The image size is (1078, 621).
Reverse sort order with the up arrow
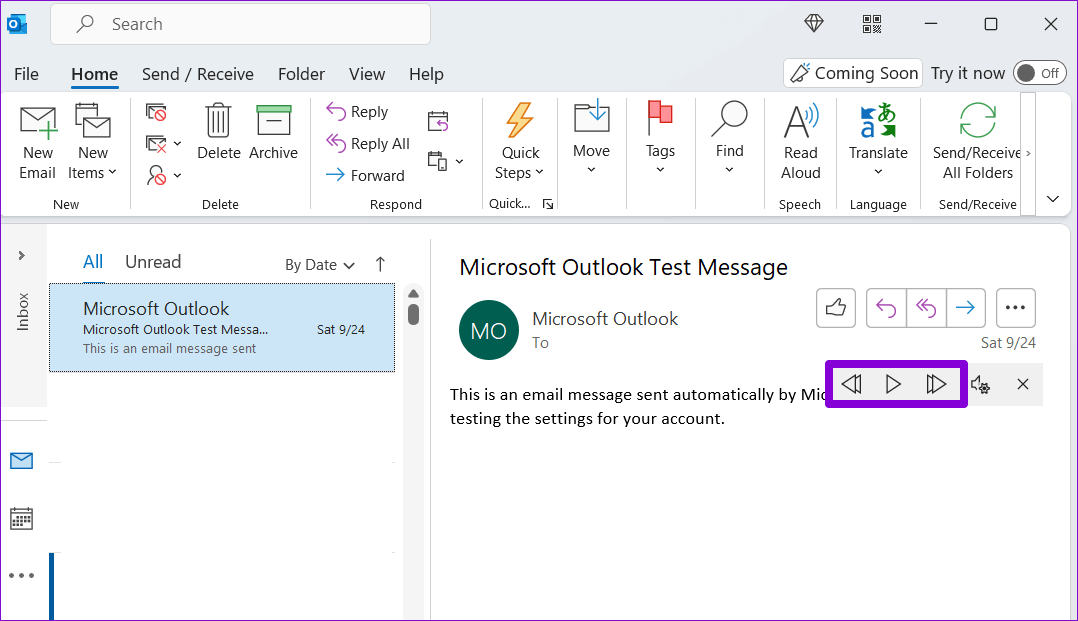pos(380,264)
